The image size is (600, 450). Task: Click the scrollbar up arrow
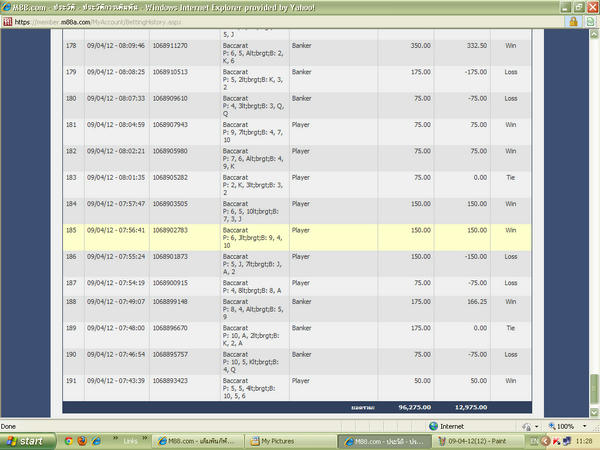coord(594,34)
